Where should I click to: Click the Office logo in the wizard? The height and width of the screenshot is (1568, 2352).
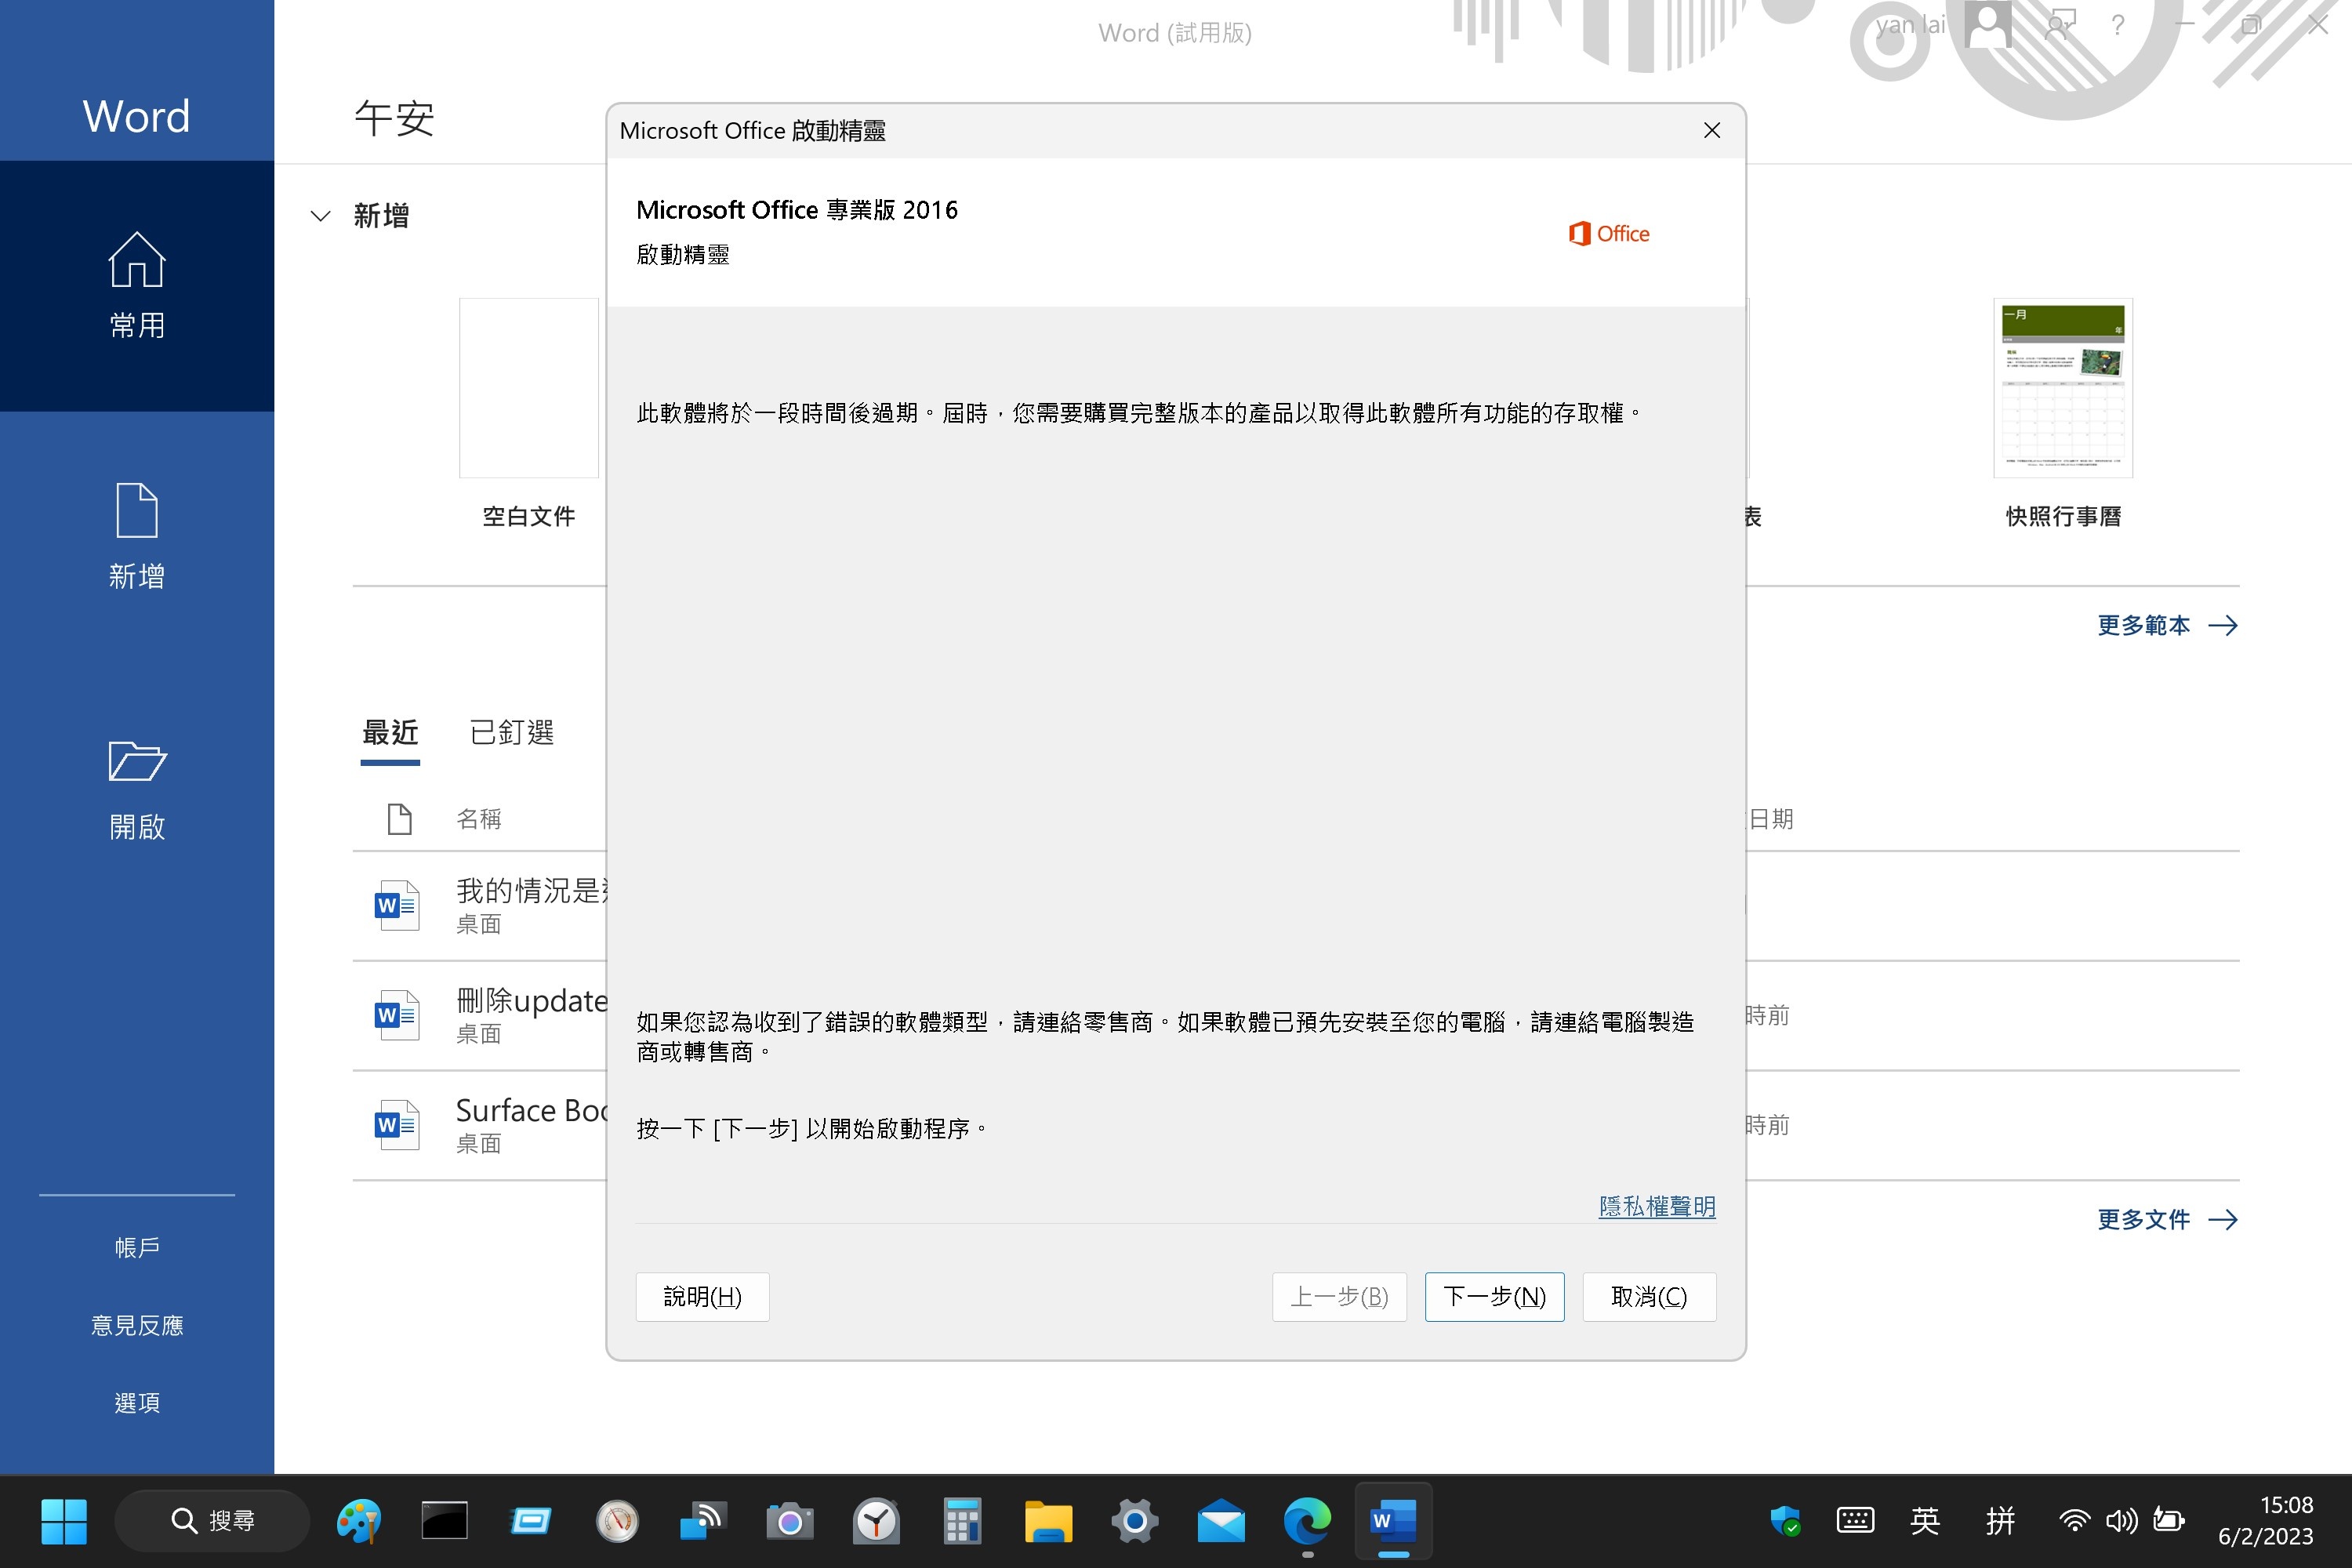click(1608, 234)
